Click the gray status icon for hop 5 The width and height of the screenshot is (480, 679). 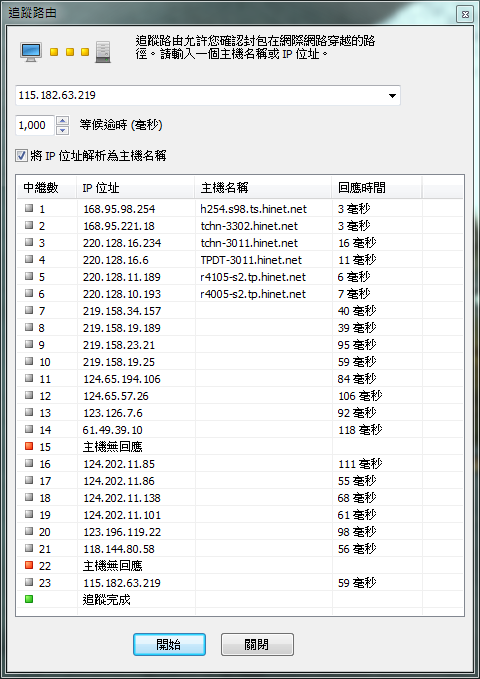coord(29,276)
